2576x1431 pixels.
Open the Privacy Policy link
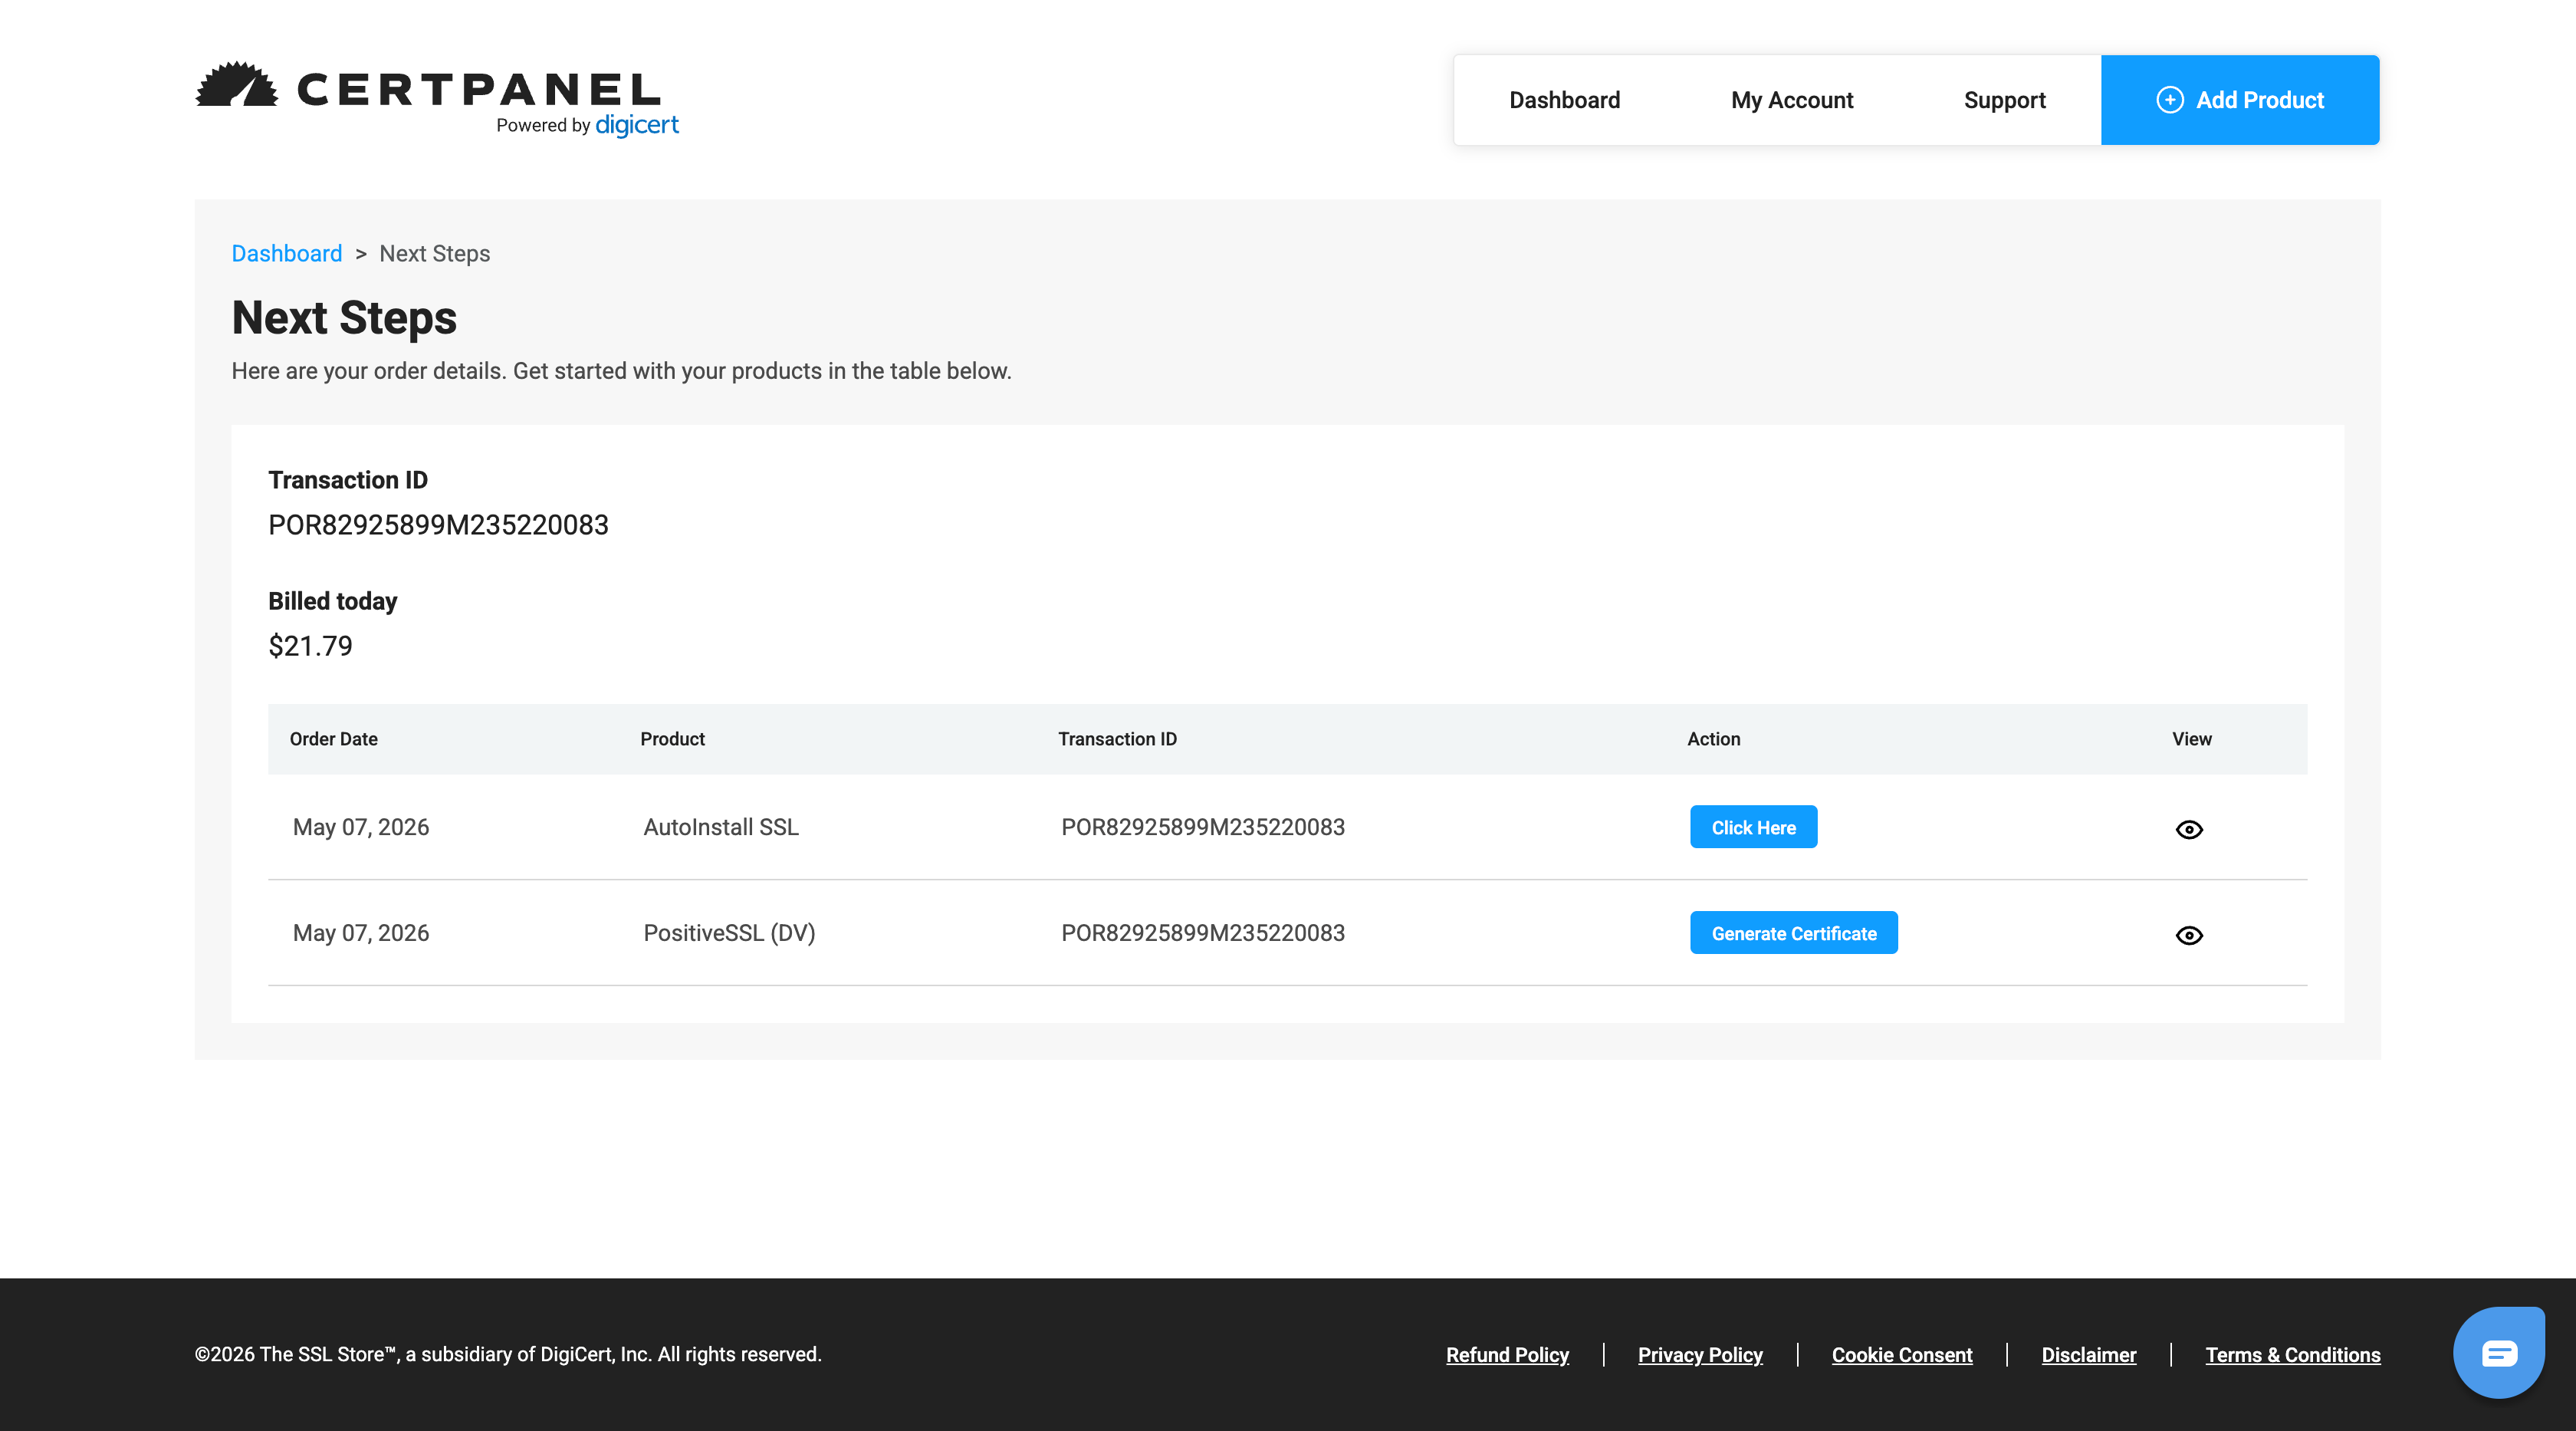click(1700, 1355)
